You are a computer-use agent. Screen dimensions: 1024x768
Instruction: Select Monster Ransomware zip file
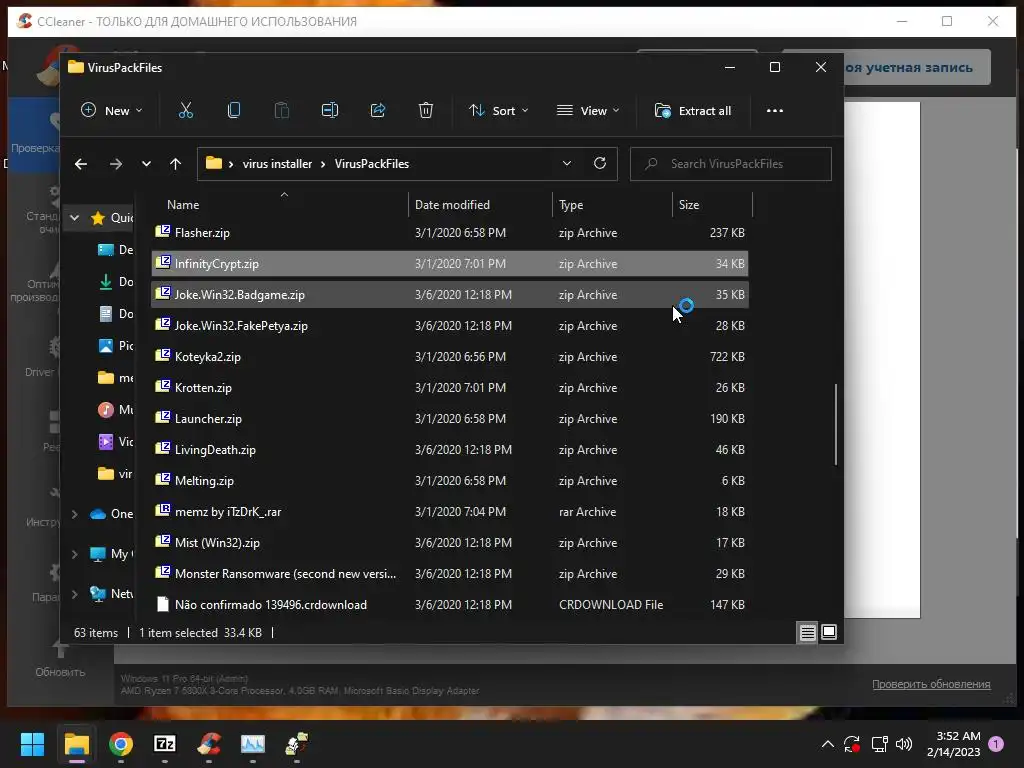(449, 574)
